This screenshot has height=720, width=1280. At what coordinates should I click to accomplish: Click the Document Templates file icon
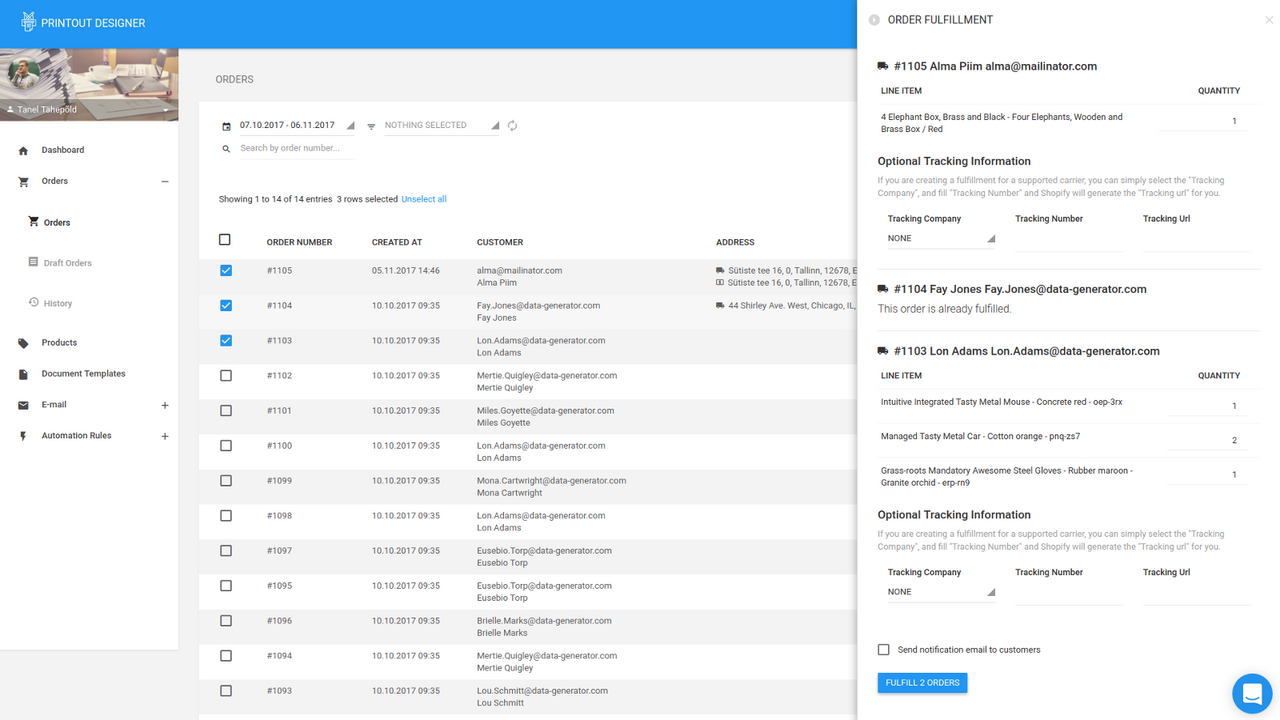23,374
